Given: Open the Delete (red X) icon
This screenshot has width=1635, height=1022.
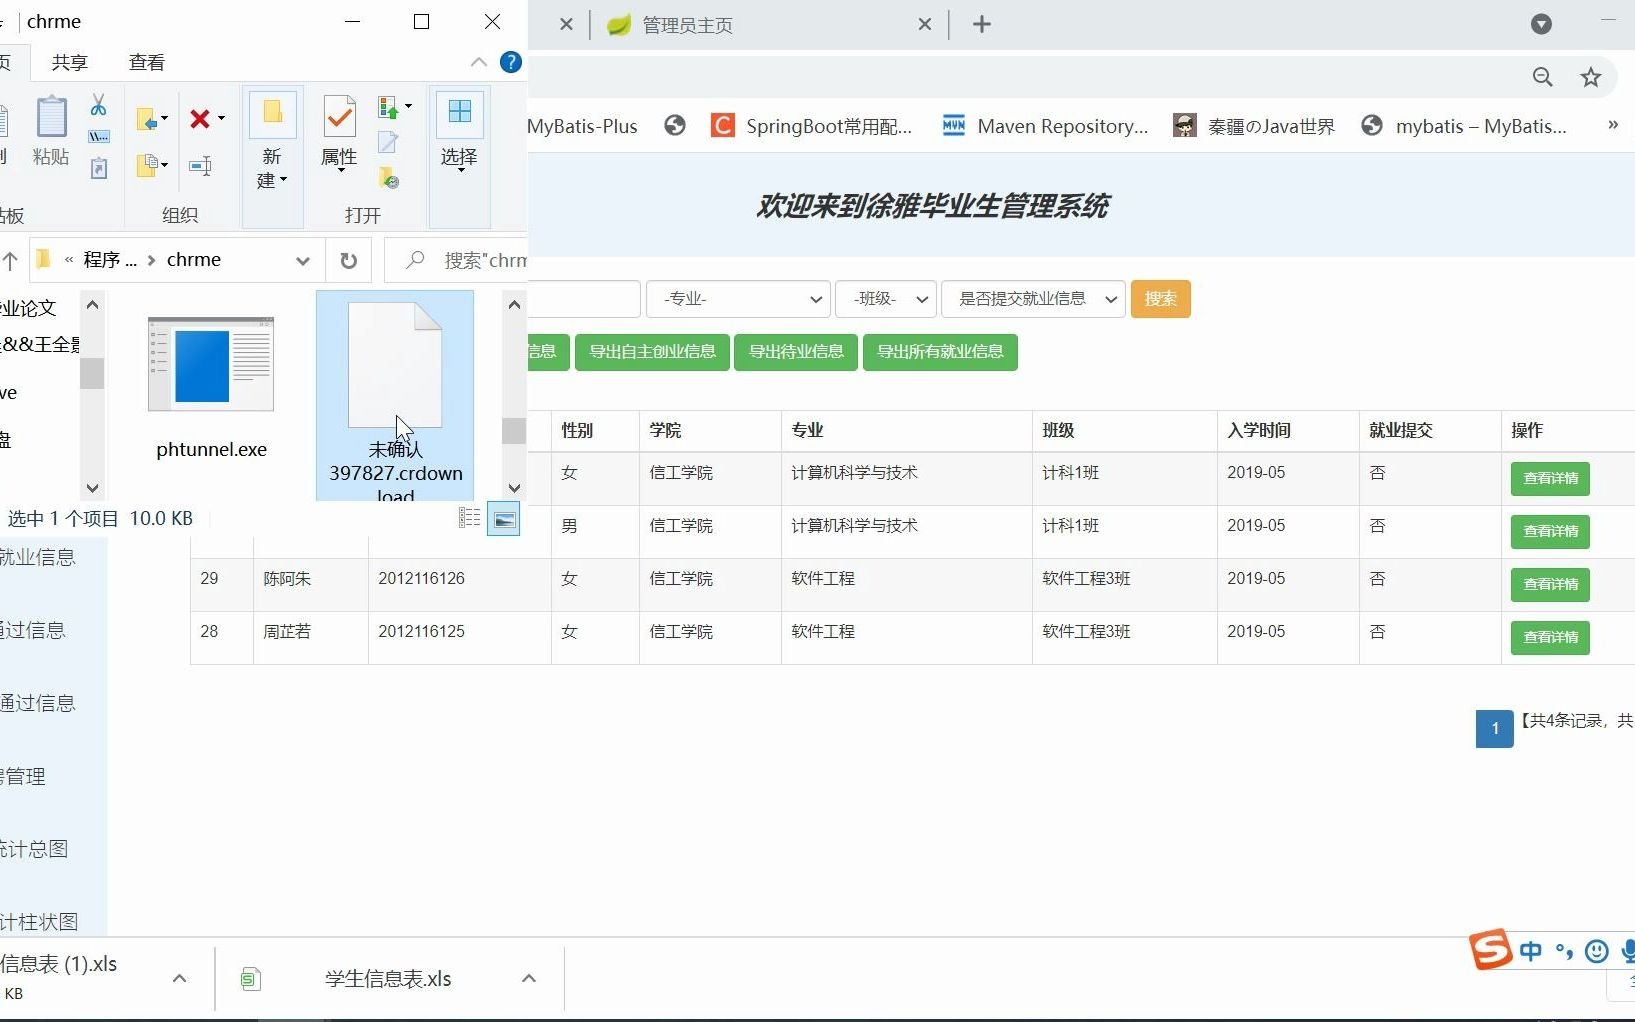Looking at the screenshot, I should click(200, 118).
